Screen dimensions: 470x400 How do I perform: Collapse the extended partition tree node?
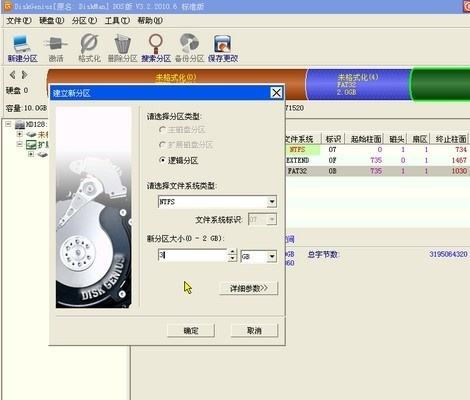(20, 144)
